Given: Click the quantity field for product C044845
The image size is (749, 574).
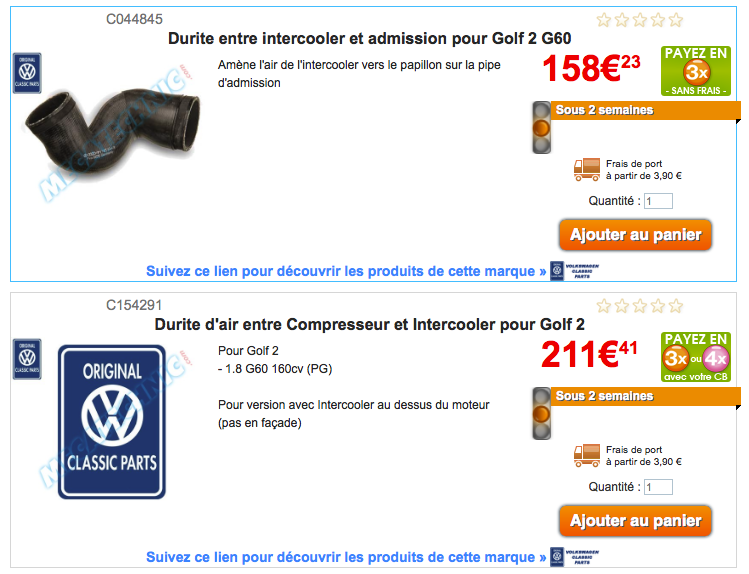Looking at the screenshot, I should click(x=658, y=201).
